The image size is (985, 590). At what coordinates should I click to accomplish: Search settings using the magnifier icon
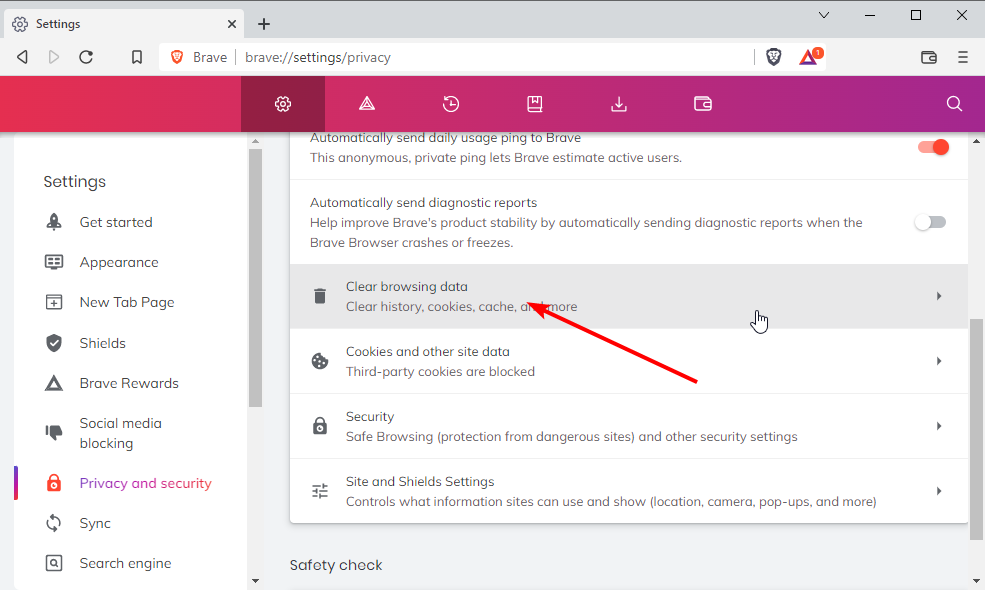click(954, 104)
